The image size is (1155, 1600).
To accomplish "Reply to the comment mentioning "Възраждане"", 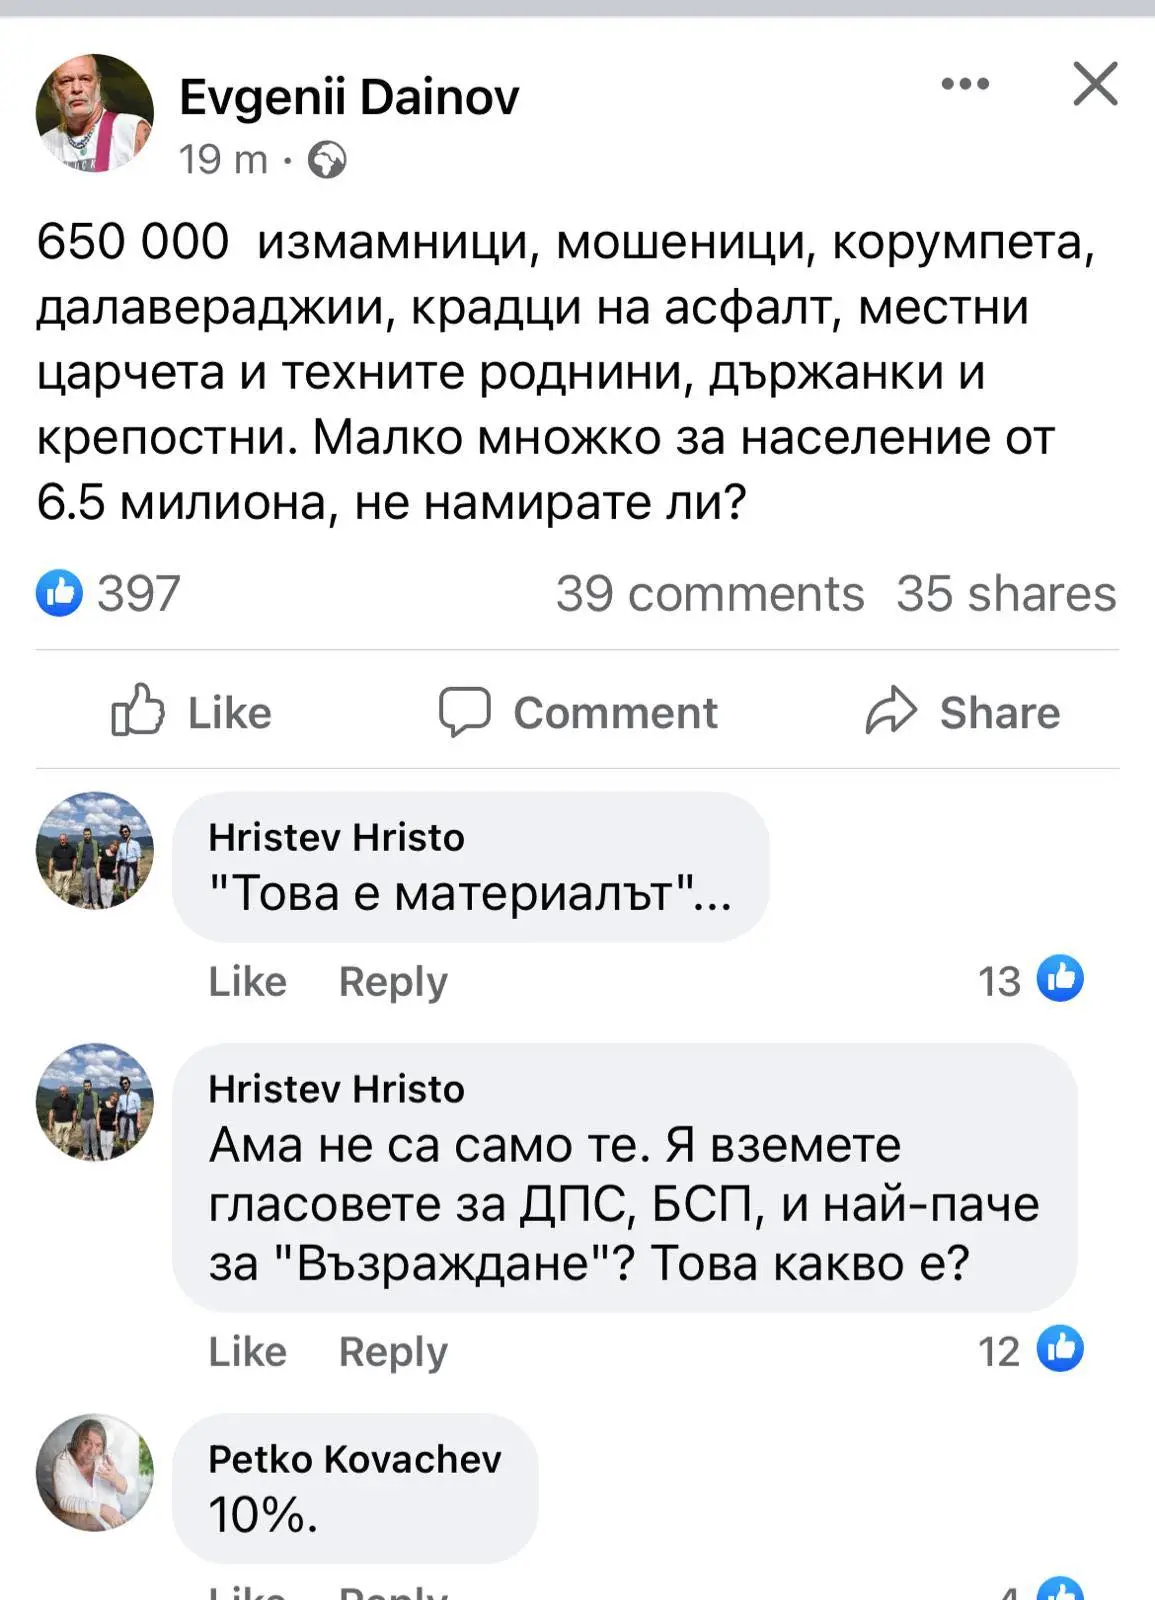I will [x=393, y=1352].
